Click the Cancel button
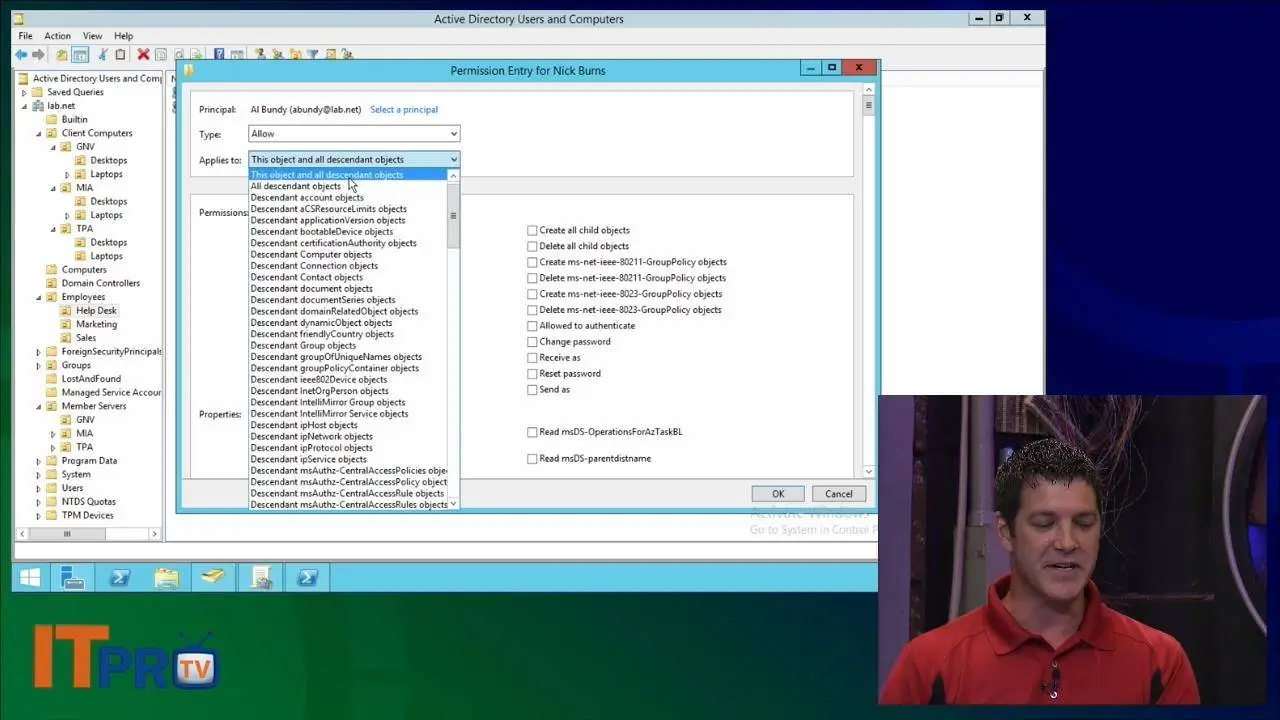Screen dimensions: 1280x720 (x=838, y=494)
